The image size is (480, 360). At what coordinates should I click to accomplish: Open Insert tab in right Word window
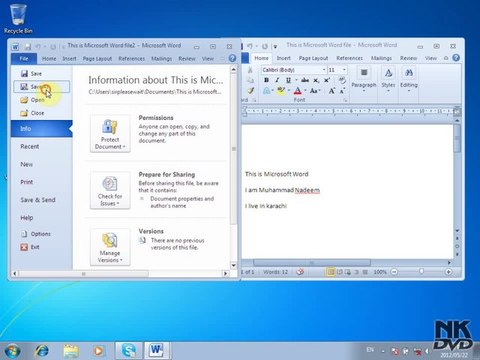(283, 58)
